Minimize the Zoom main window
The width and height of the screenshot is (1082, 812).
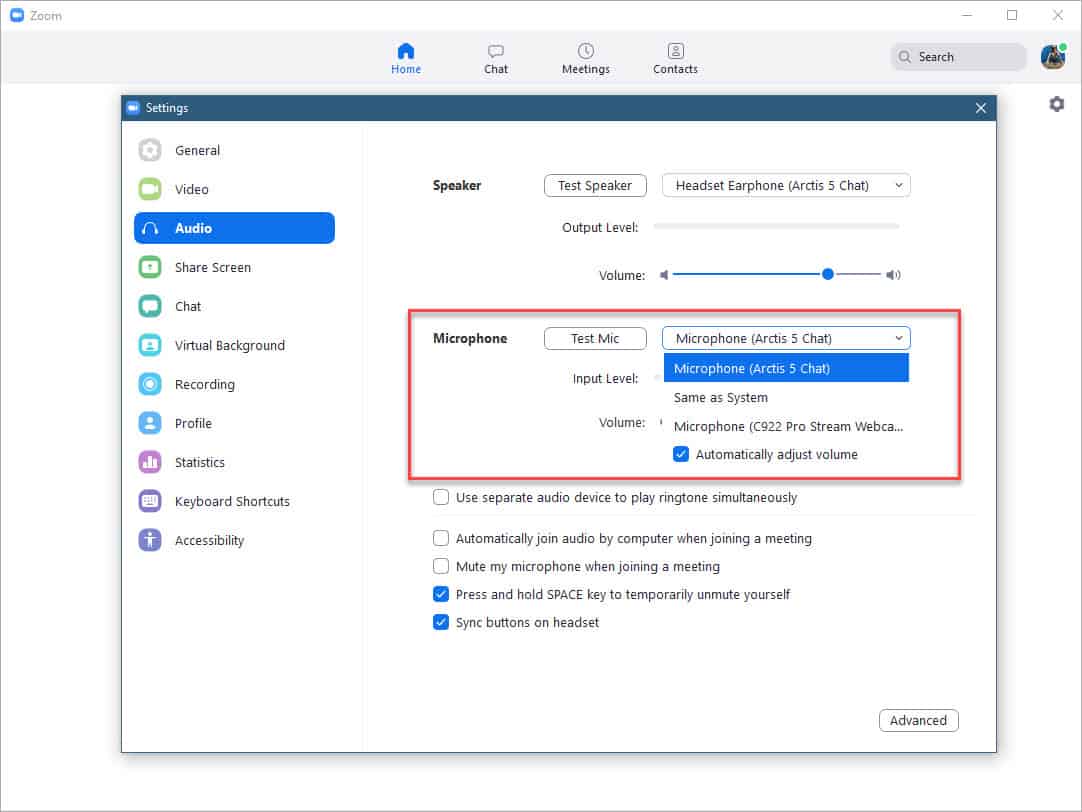click(967, 15)
